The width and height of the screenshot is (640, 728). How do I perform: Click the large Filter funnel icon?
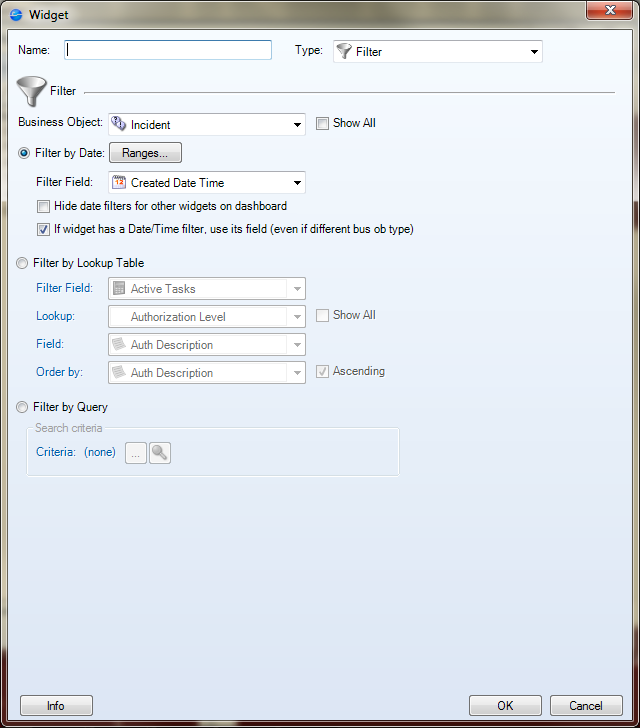[31, 91]
